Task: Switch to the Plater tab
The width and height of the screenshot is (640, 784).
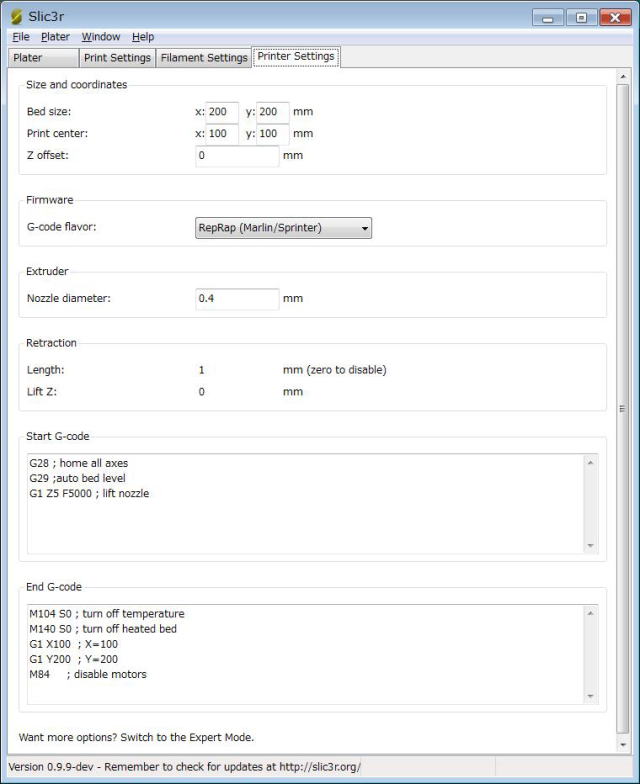Action: pyautogui.click(x=43, y=58)
